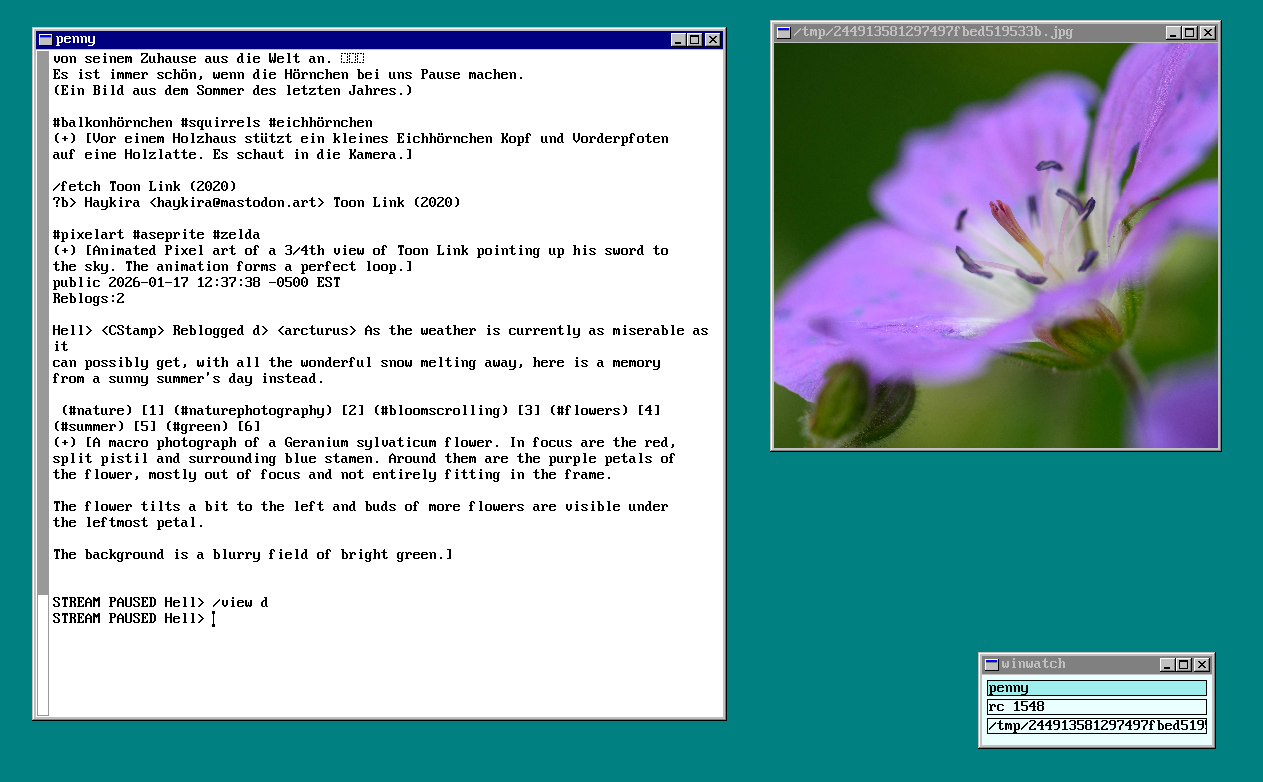Open the image viewer window's system menu icon
Image resolution: width=1263 pixels, height=782 pixels.
784,33
